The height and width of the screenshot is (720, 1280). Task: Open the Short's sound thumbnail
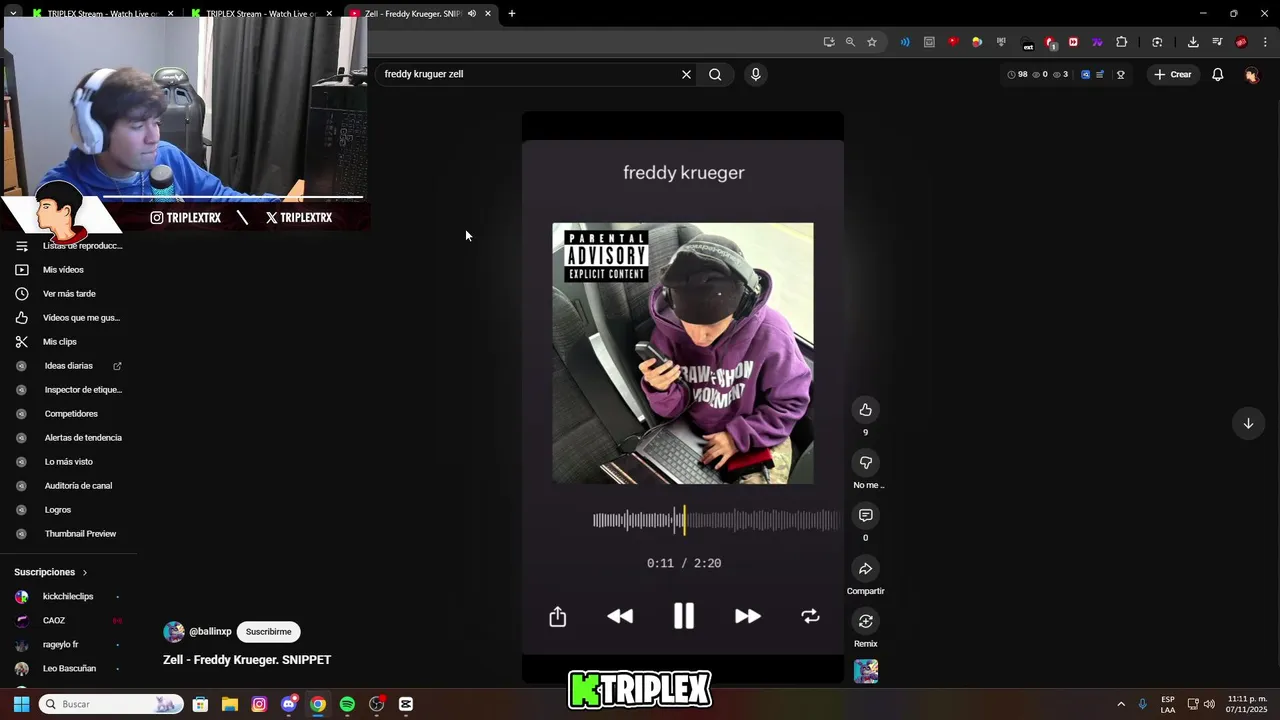click(x=866, y=671)
